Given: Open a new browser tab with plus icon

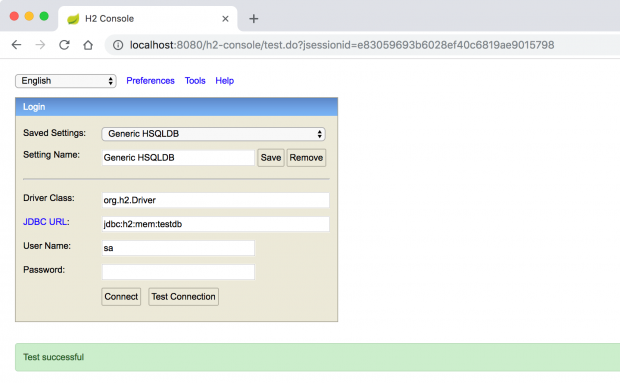Looking at the screenshot, I should tap(253, 19).
